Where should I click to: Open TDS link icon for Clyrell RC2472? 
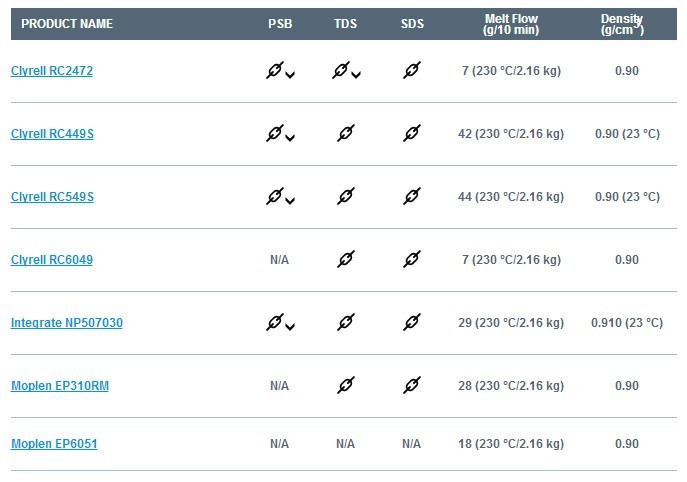click(x=341, y=70)
